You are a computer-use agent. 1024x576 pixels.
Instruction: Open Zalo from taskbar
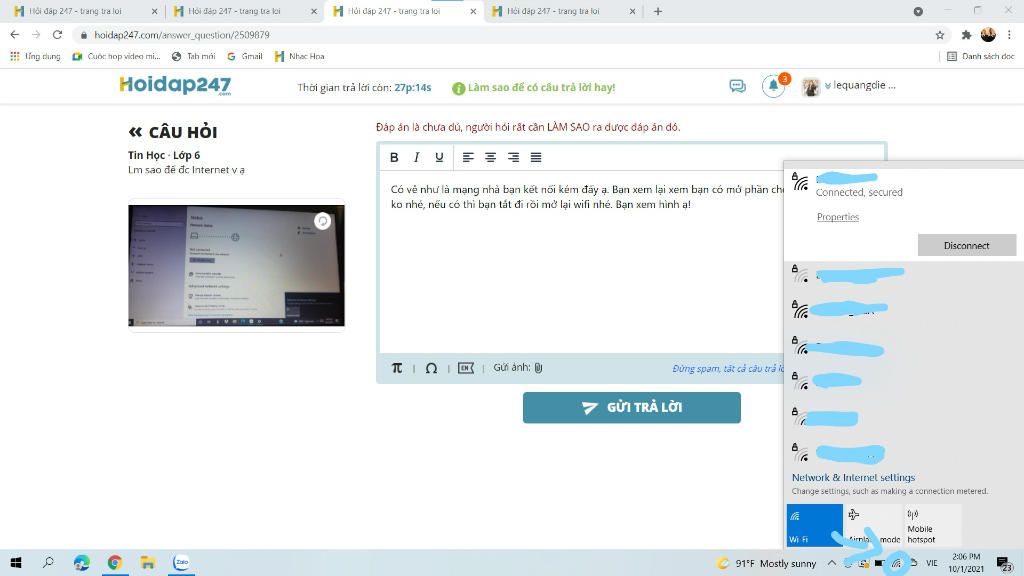tap(182, 562)
